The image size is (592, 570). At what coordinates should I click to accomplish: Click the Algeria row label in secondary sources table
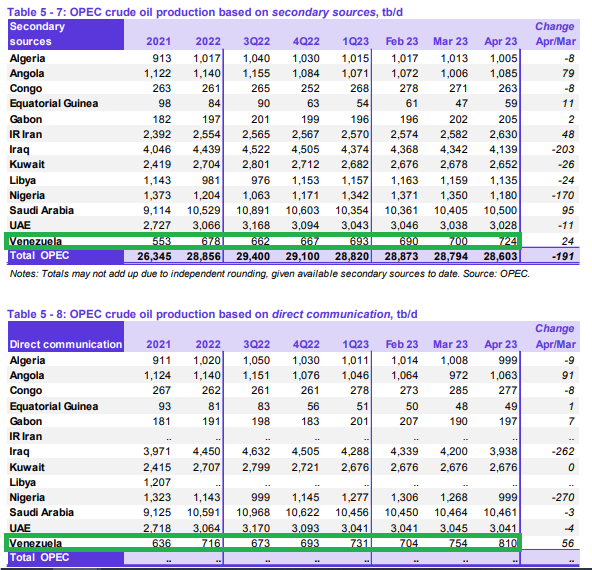click(x=27, y=59)
